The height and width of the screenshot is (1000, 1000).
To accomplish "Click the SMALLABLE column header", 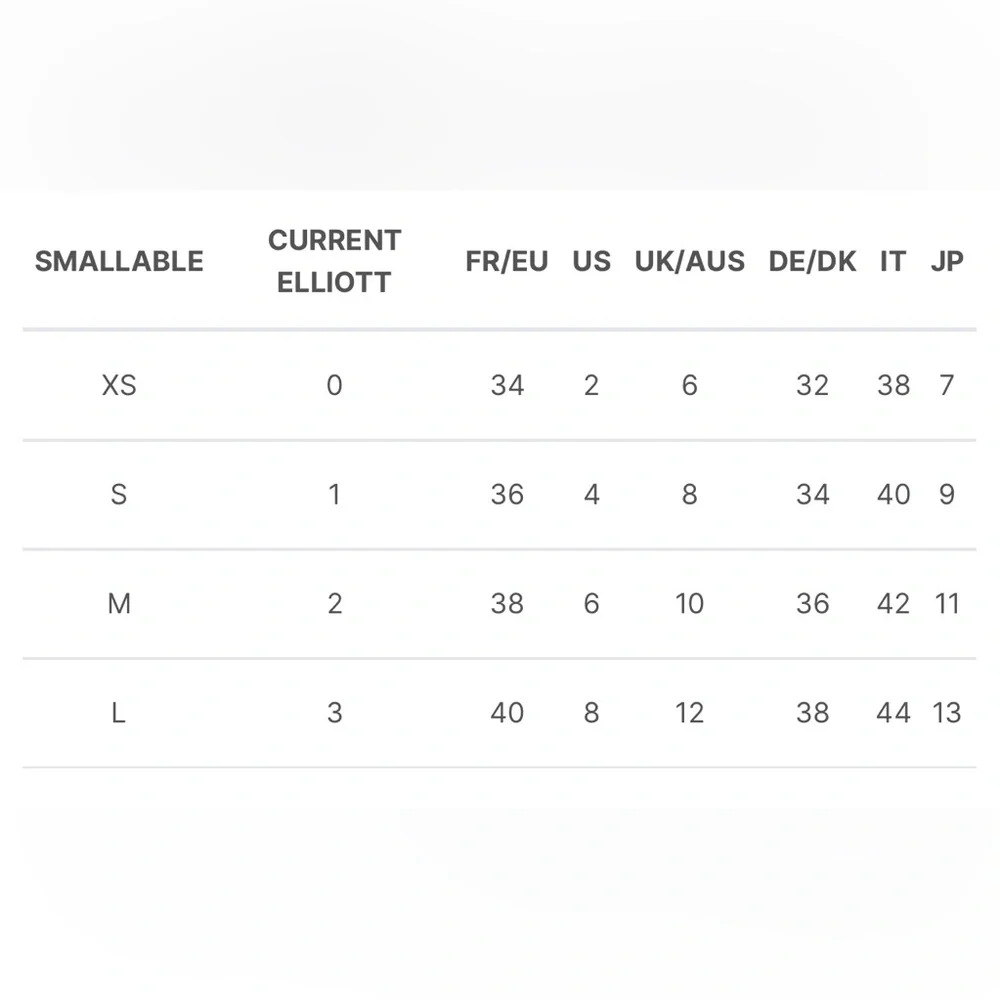I will (x=119, y=262).
